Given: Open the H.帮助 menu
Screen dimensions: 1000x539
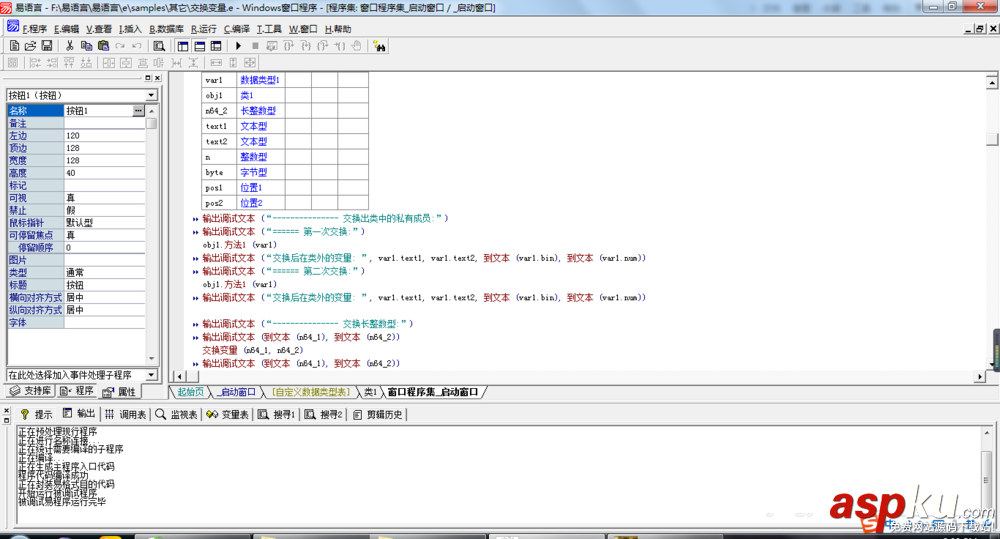Looking at the screenshot, I should coord(337,29).
